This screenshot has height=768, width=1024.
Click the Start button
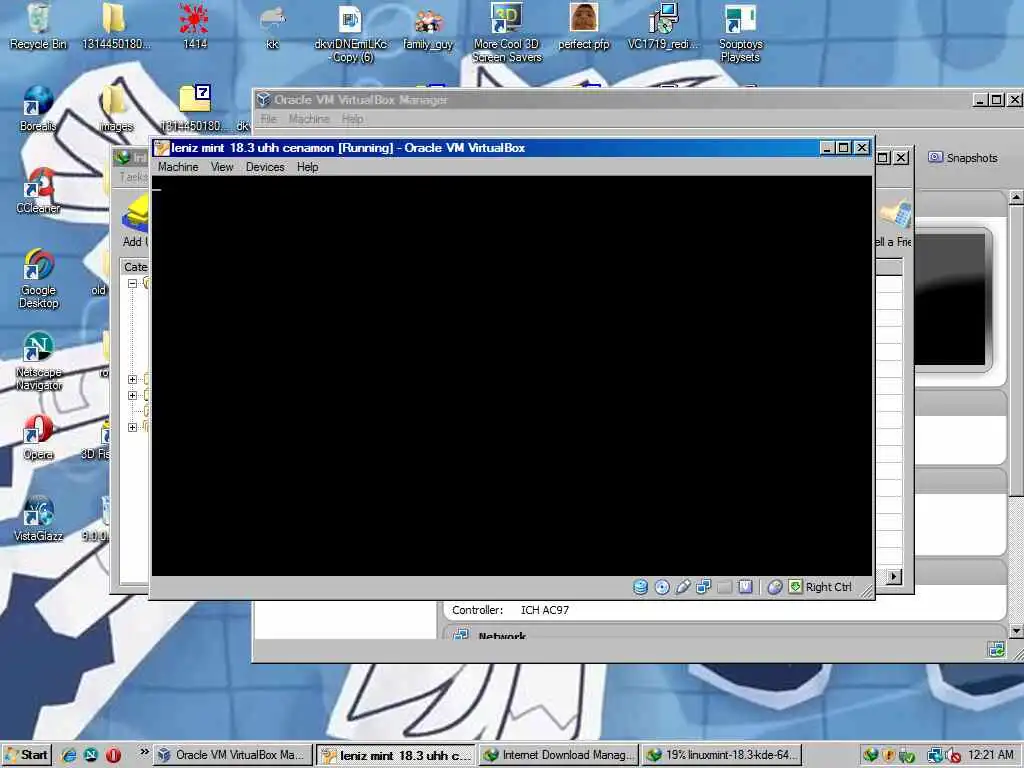[x=26, y=755]
